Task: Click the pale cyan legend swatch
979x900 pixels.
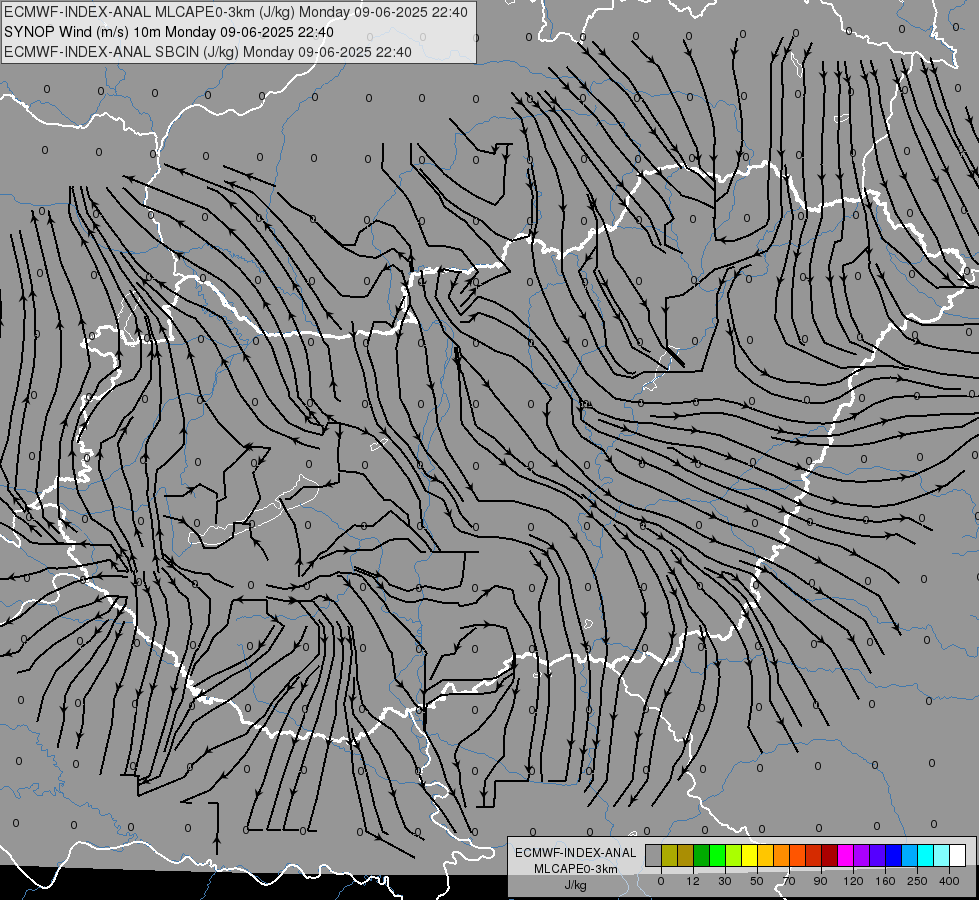Action: tap(942, 855)
